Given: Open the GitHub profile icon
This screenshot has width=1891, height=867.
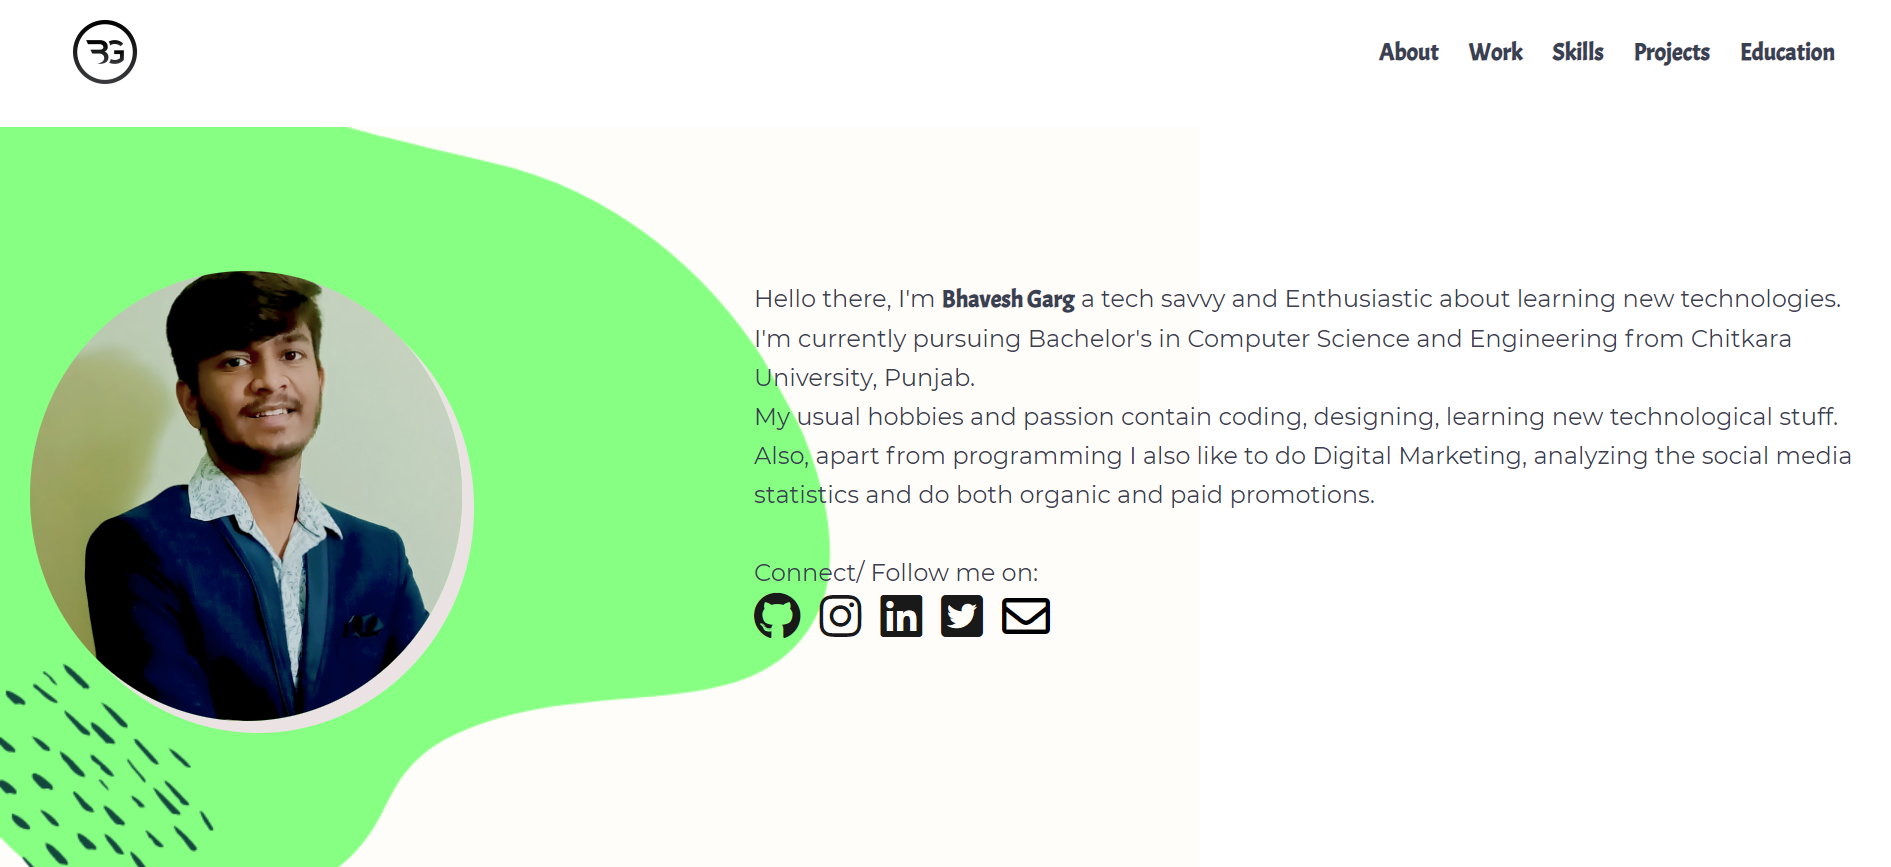Looking at the screenshot, I should 777,616.
